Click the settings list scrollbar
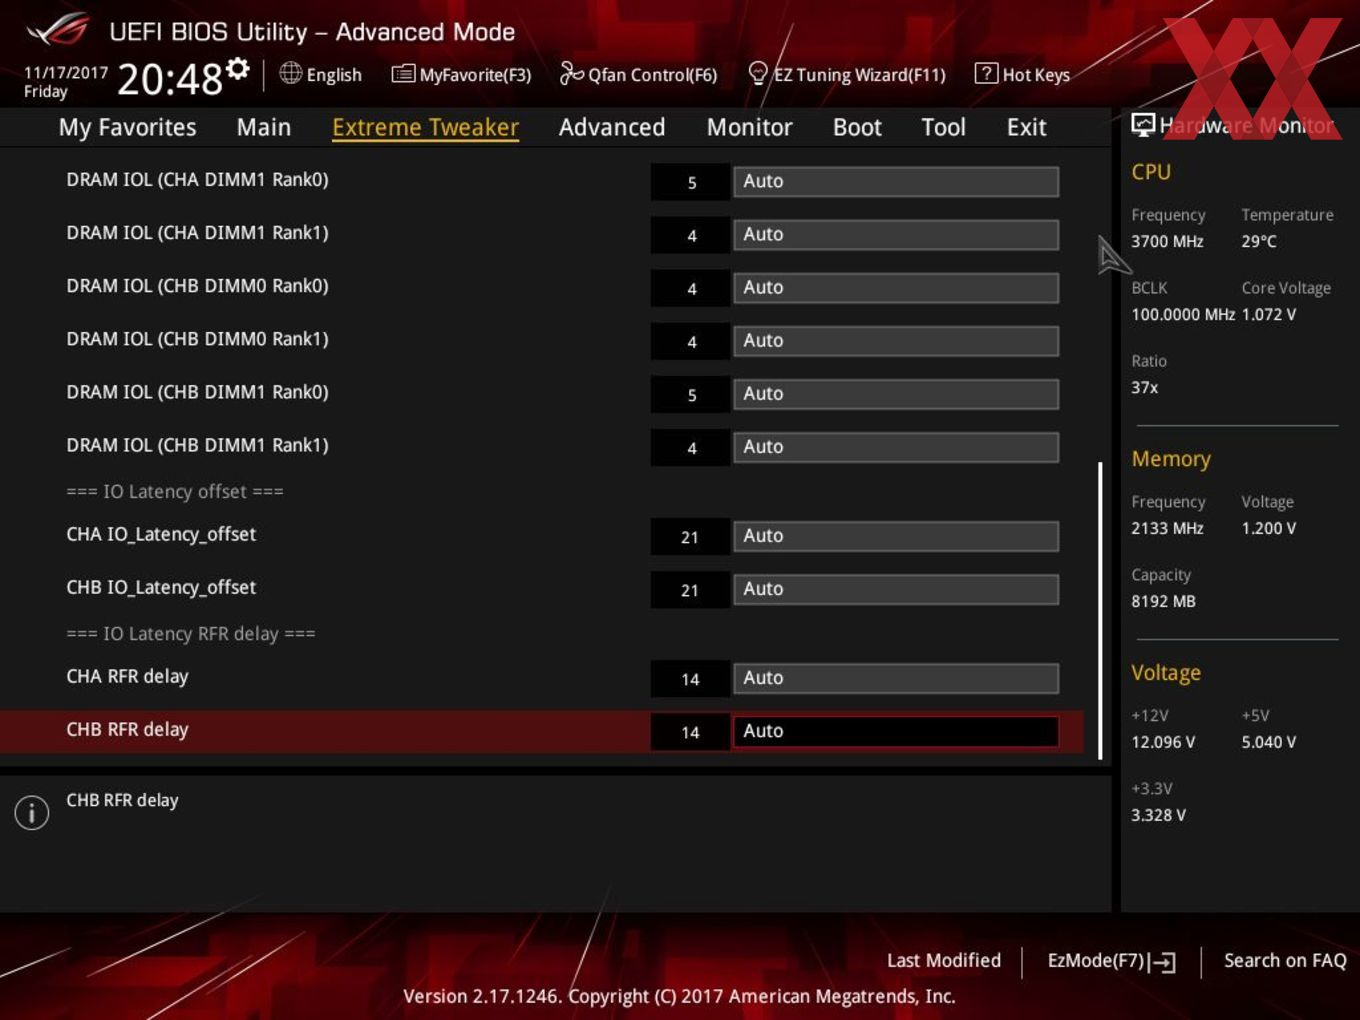This screenshot has height=1020, width=1360. [1100, 610]
